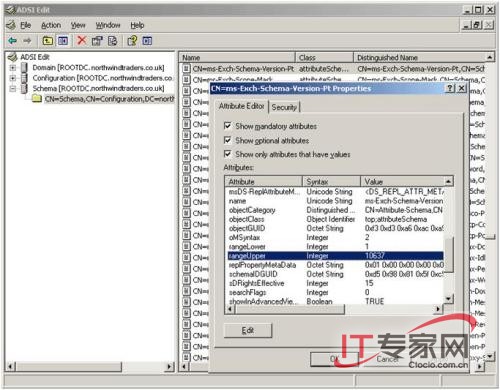
Task: Click the Back arrow toolbar icon
Action: (x=13, y=41)
